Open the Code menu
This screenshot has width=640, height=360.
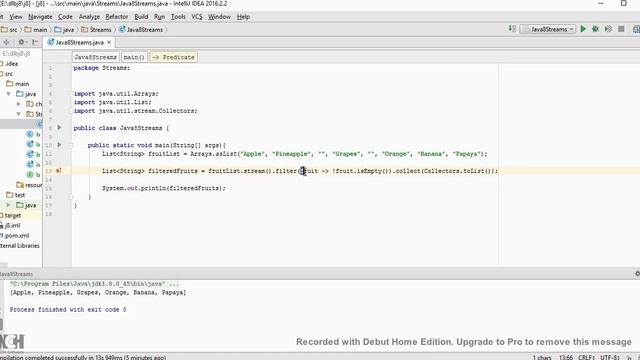pos(65,17)
